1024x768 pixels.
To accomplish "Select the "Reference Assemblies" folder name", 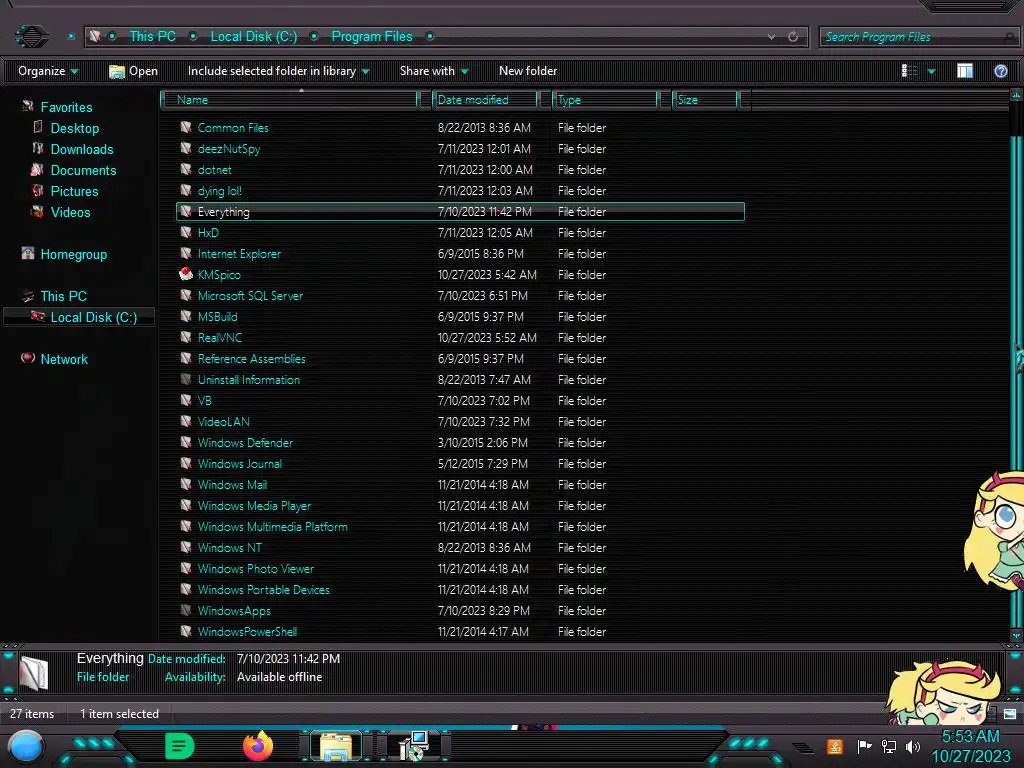I will (x=251, y=359).
